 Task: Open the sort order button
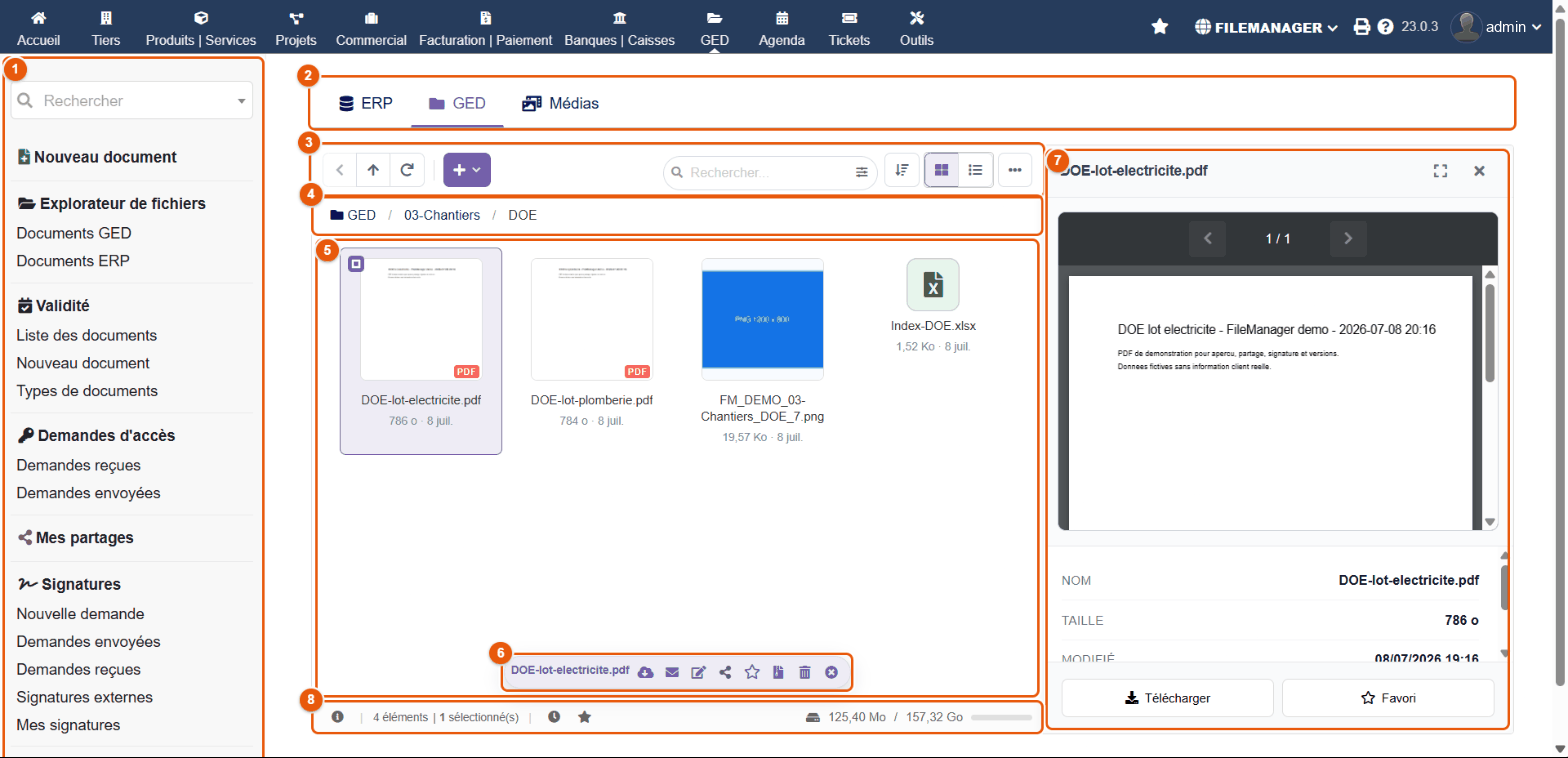[902, 170]
